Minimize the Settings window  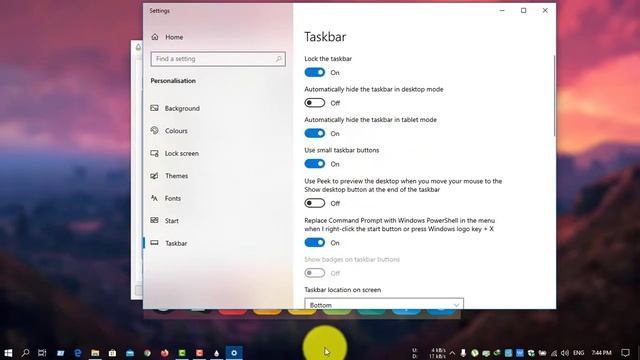(502, 11)
